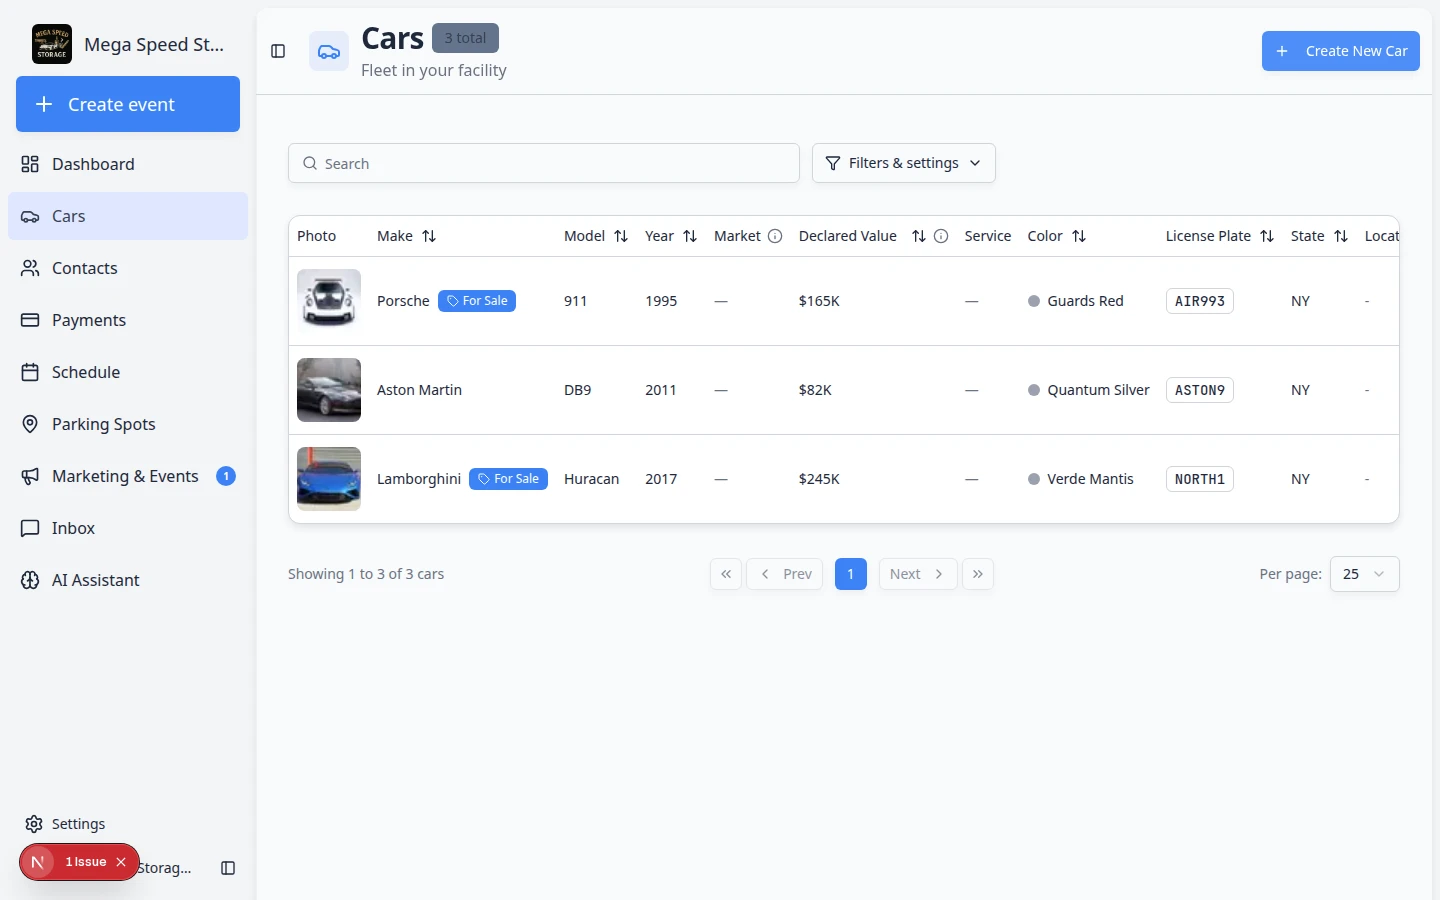Open the Schedule section

pyautogui.click(x=128, y=372)
